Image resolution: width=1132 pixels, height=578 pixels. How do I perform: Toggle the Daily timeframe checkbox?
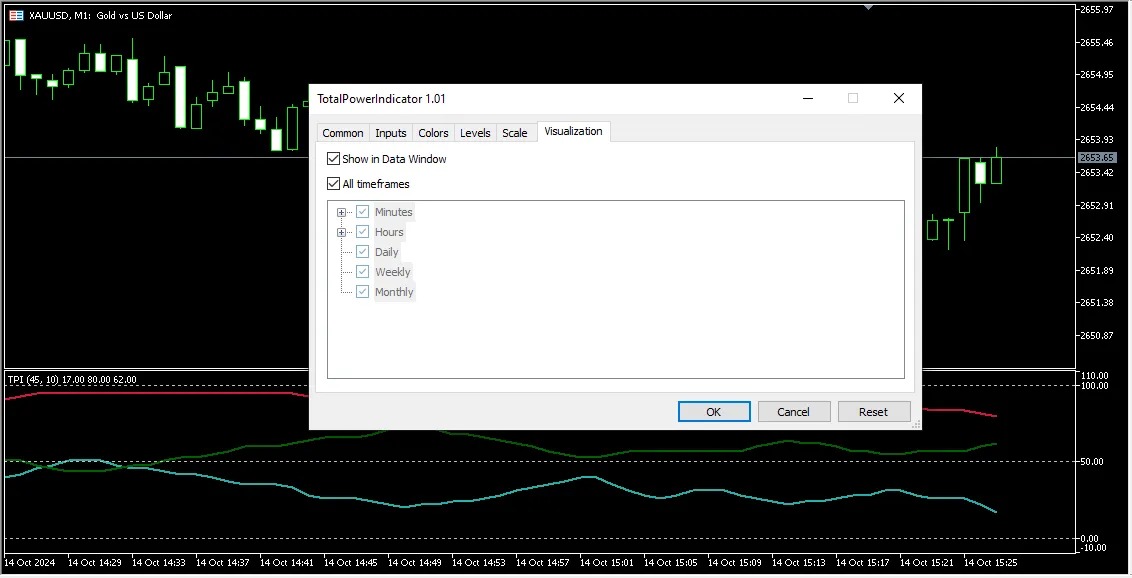tap(363, 252)
